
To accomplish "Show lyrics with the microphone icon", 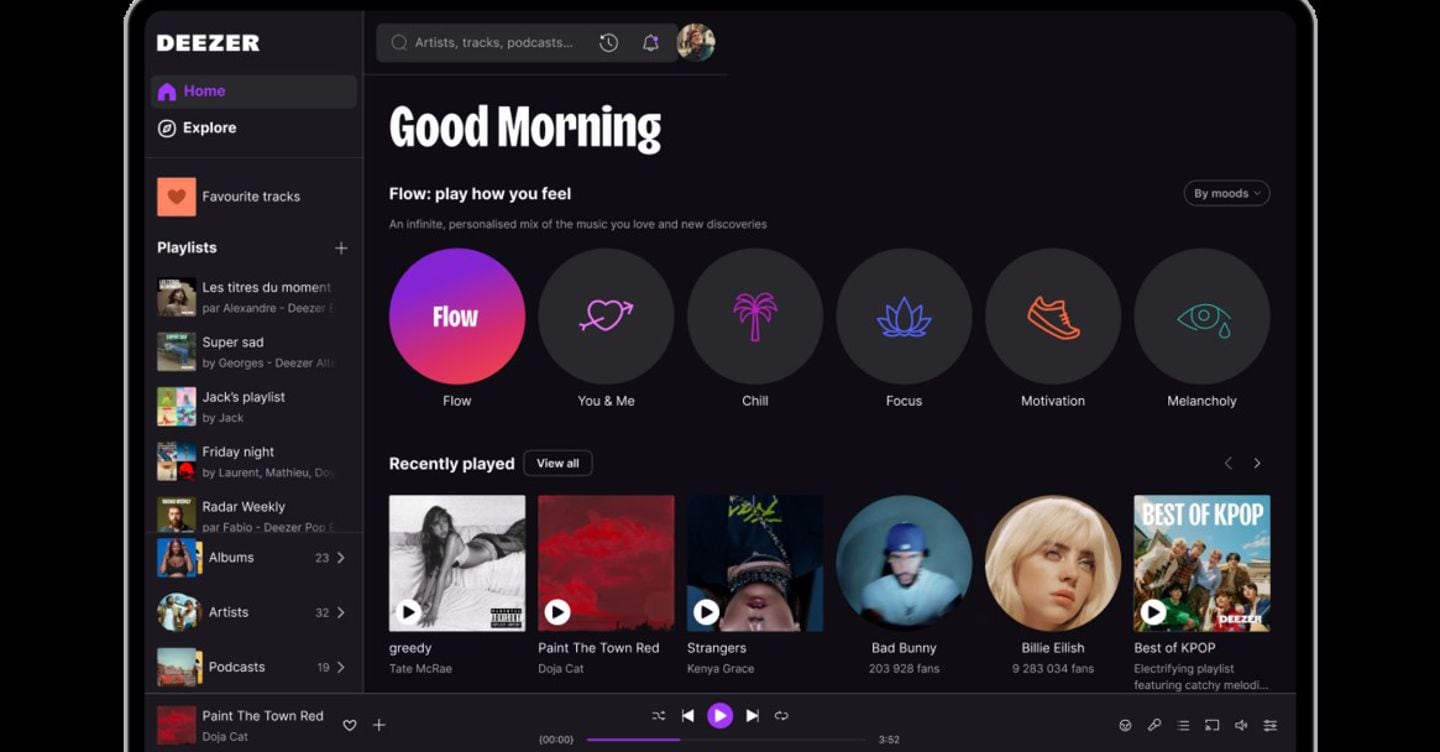I will pos(1154,725).
